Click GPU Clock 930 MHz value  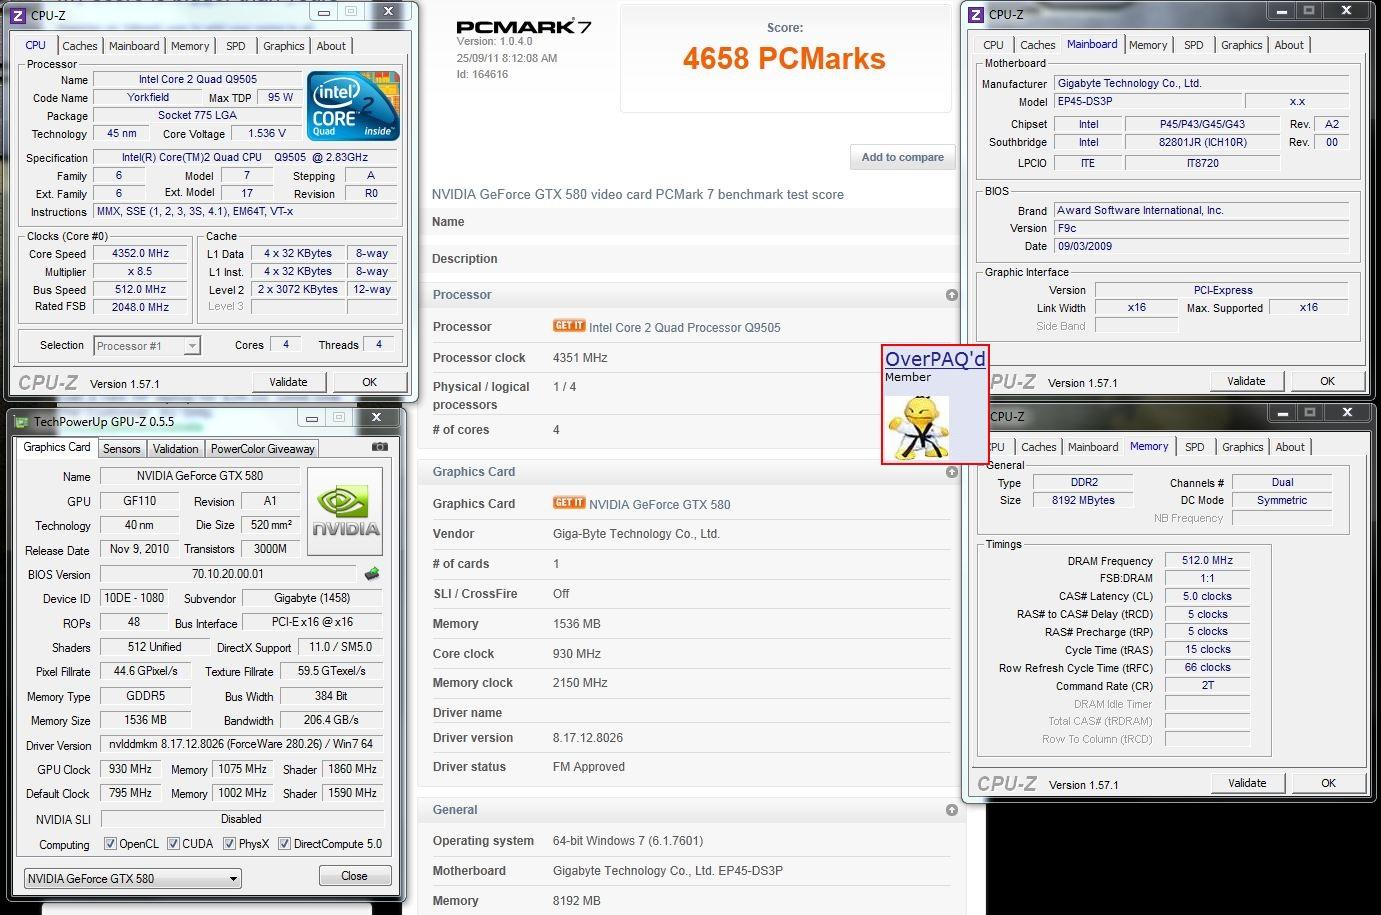coord(131,769)
